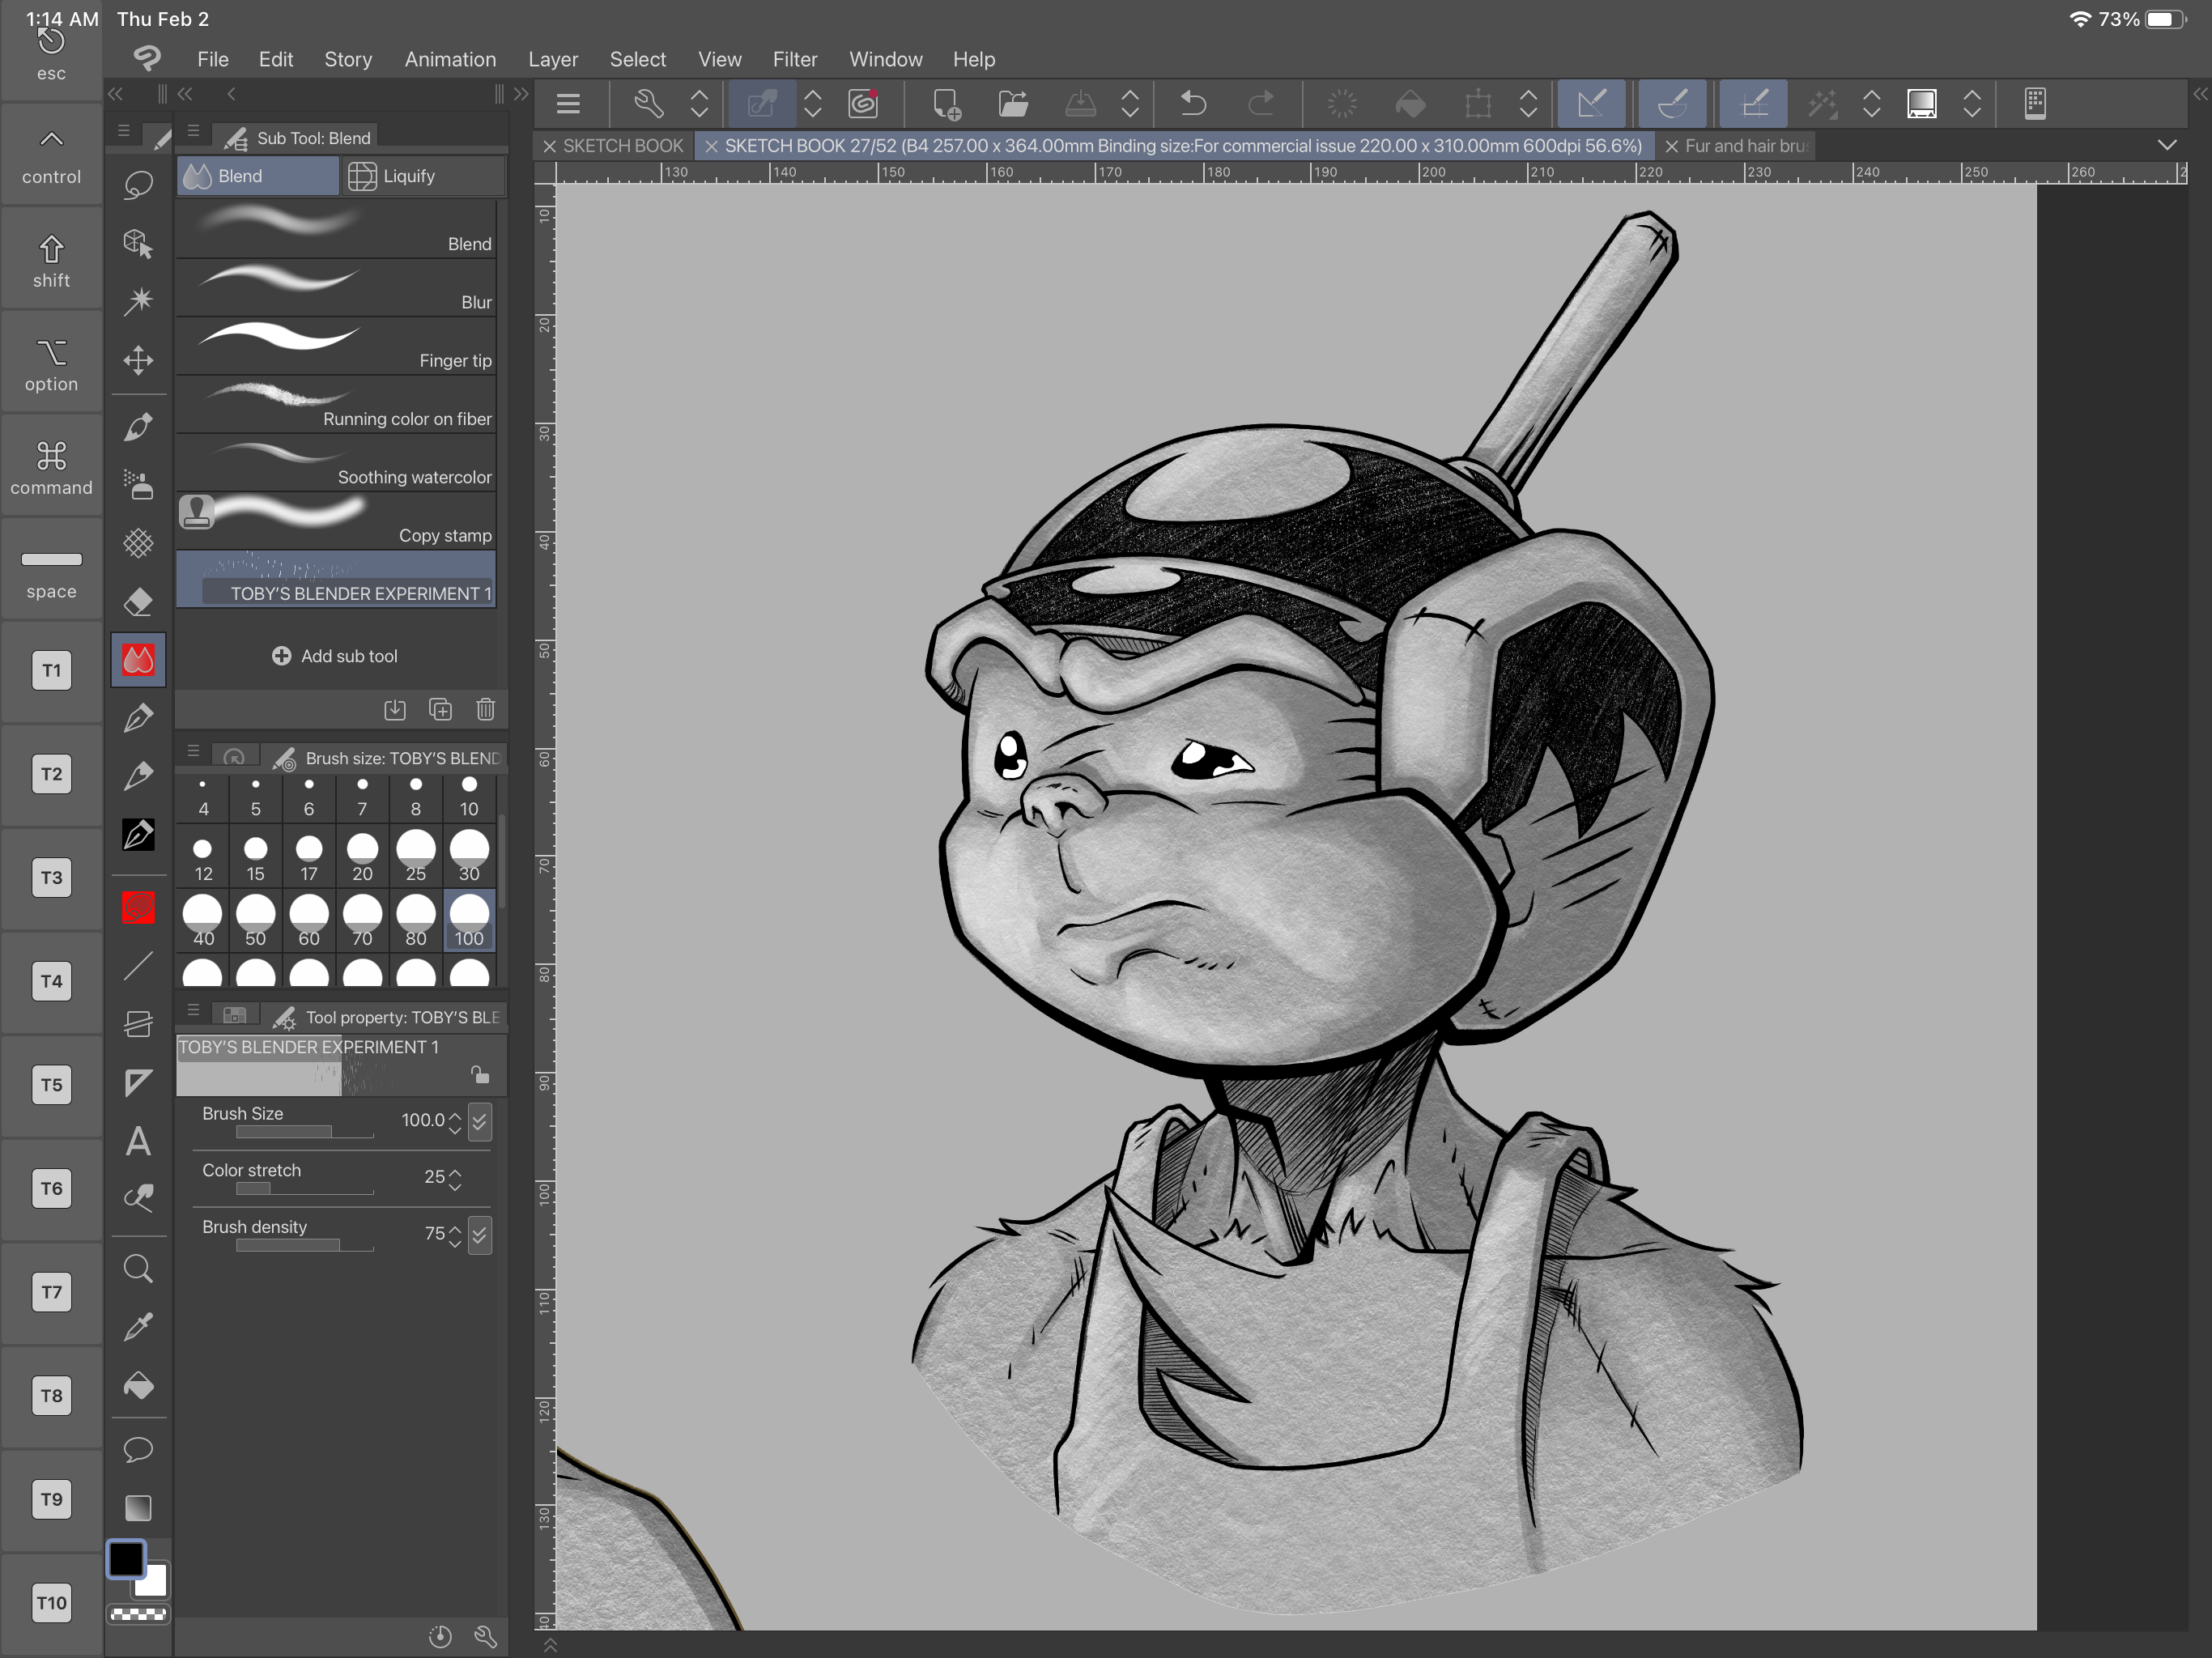Switch to Liquify sub tool tab
The width and height of the screenshot is (2212, 1658).
coord(422,176)
